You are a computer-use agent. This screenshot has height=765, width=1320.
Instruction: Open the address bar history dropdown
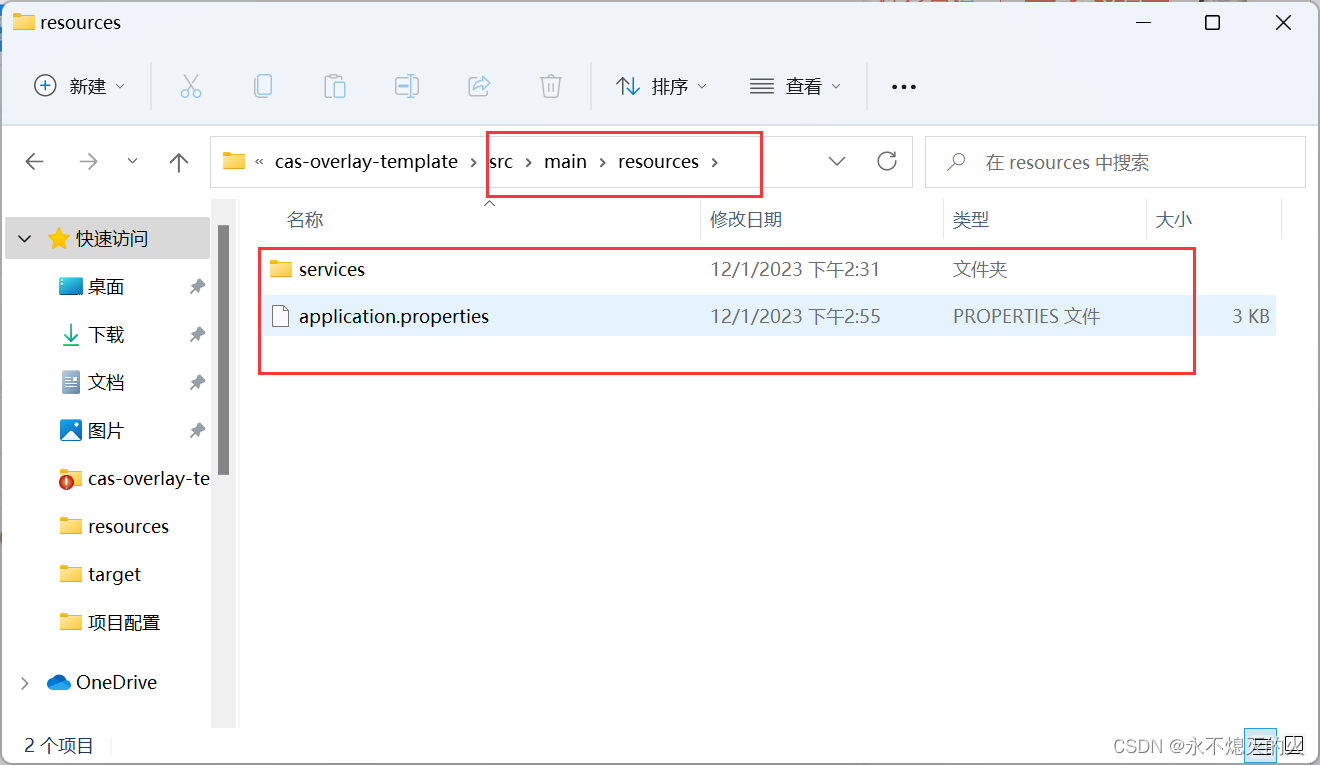837,161
